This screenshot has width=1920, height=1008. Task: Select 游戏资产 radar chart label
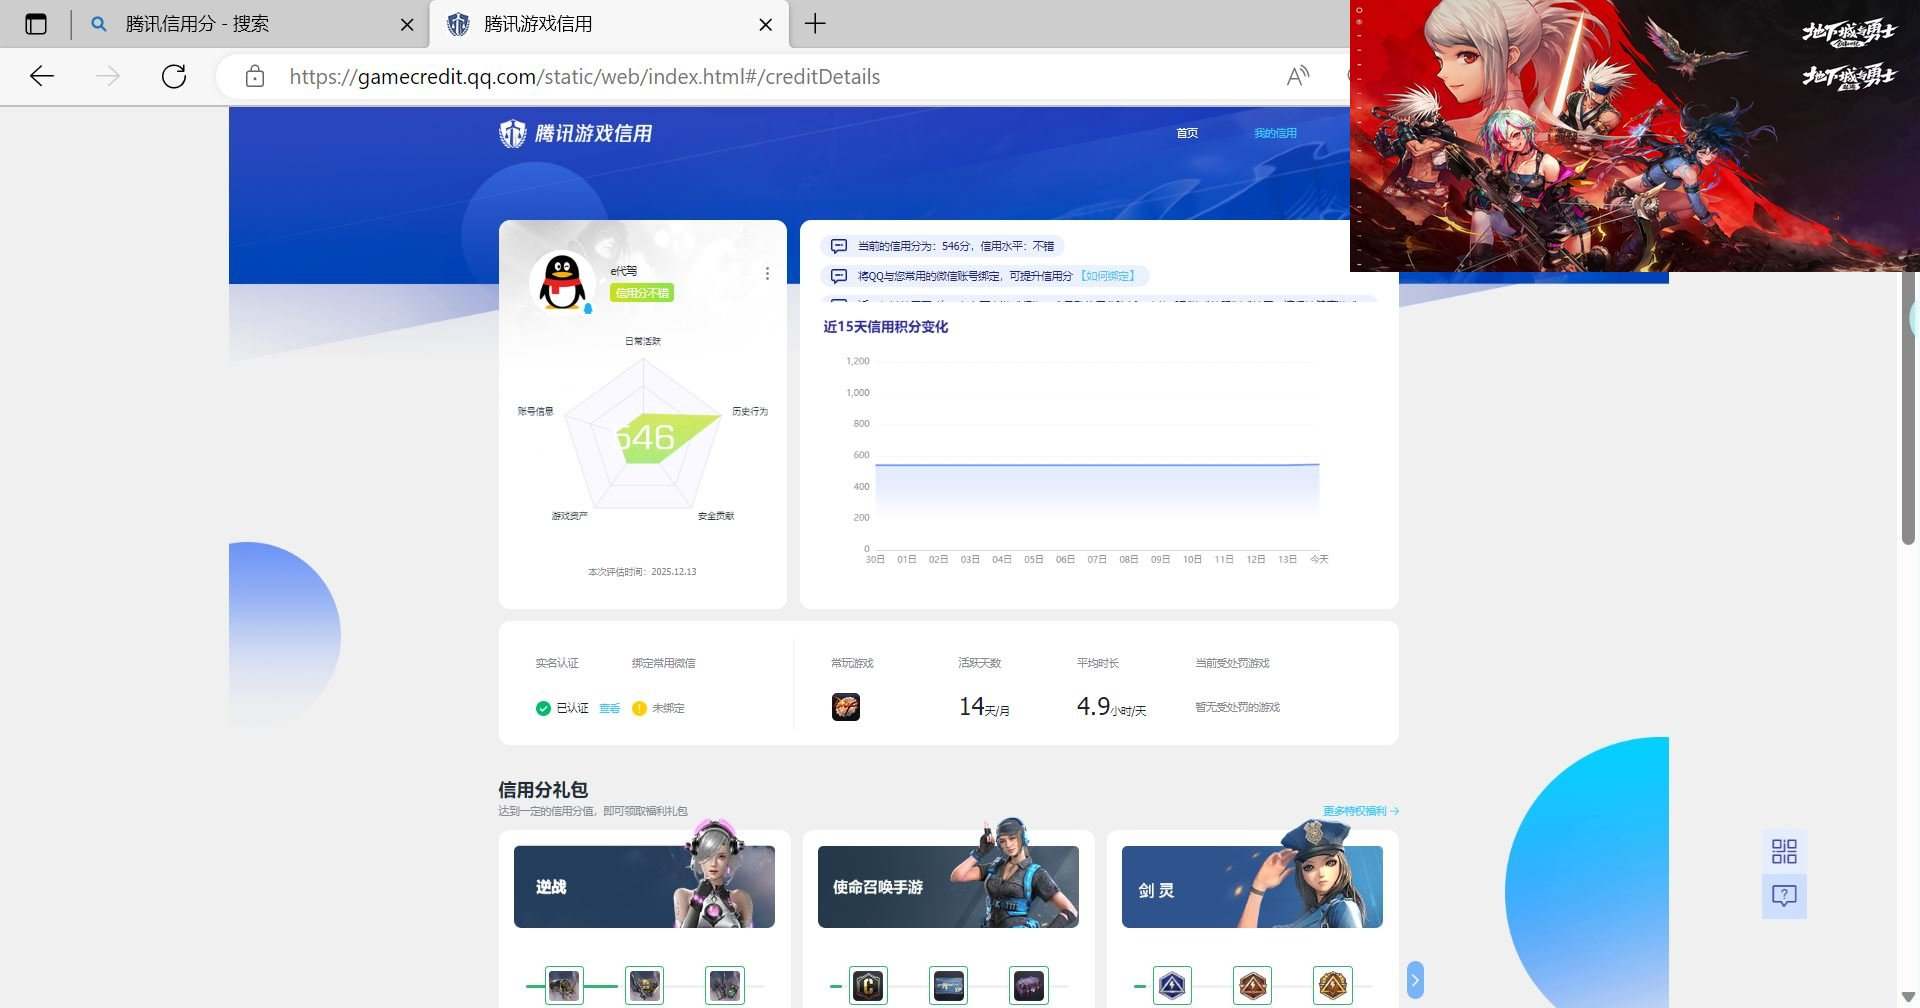pyautogui.click(x=570, y=516)
